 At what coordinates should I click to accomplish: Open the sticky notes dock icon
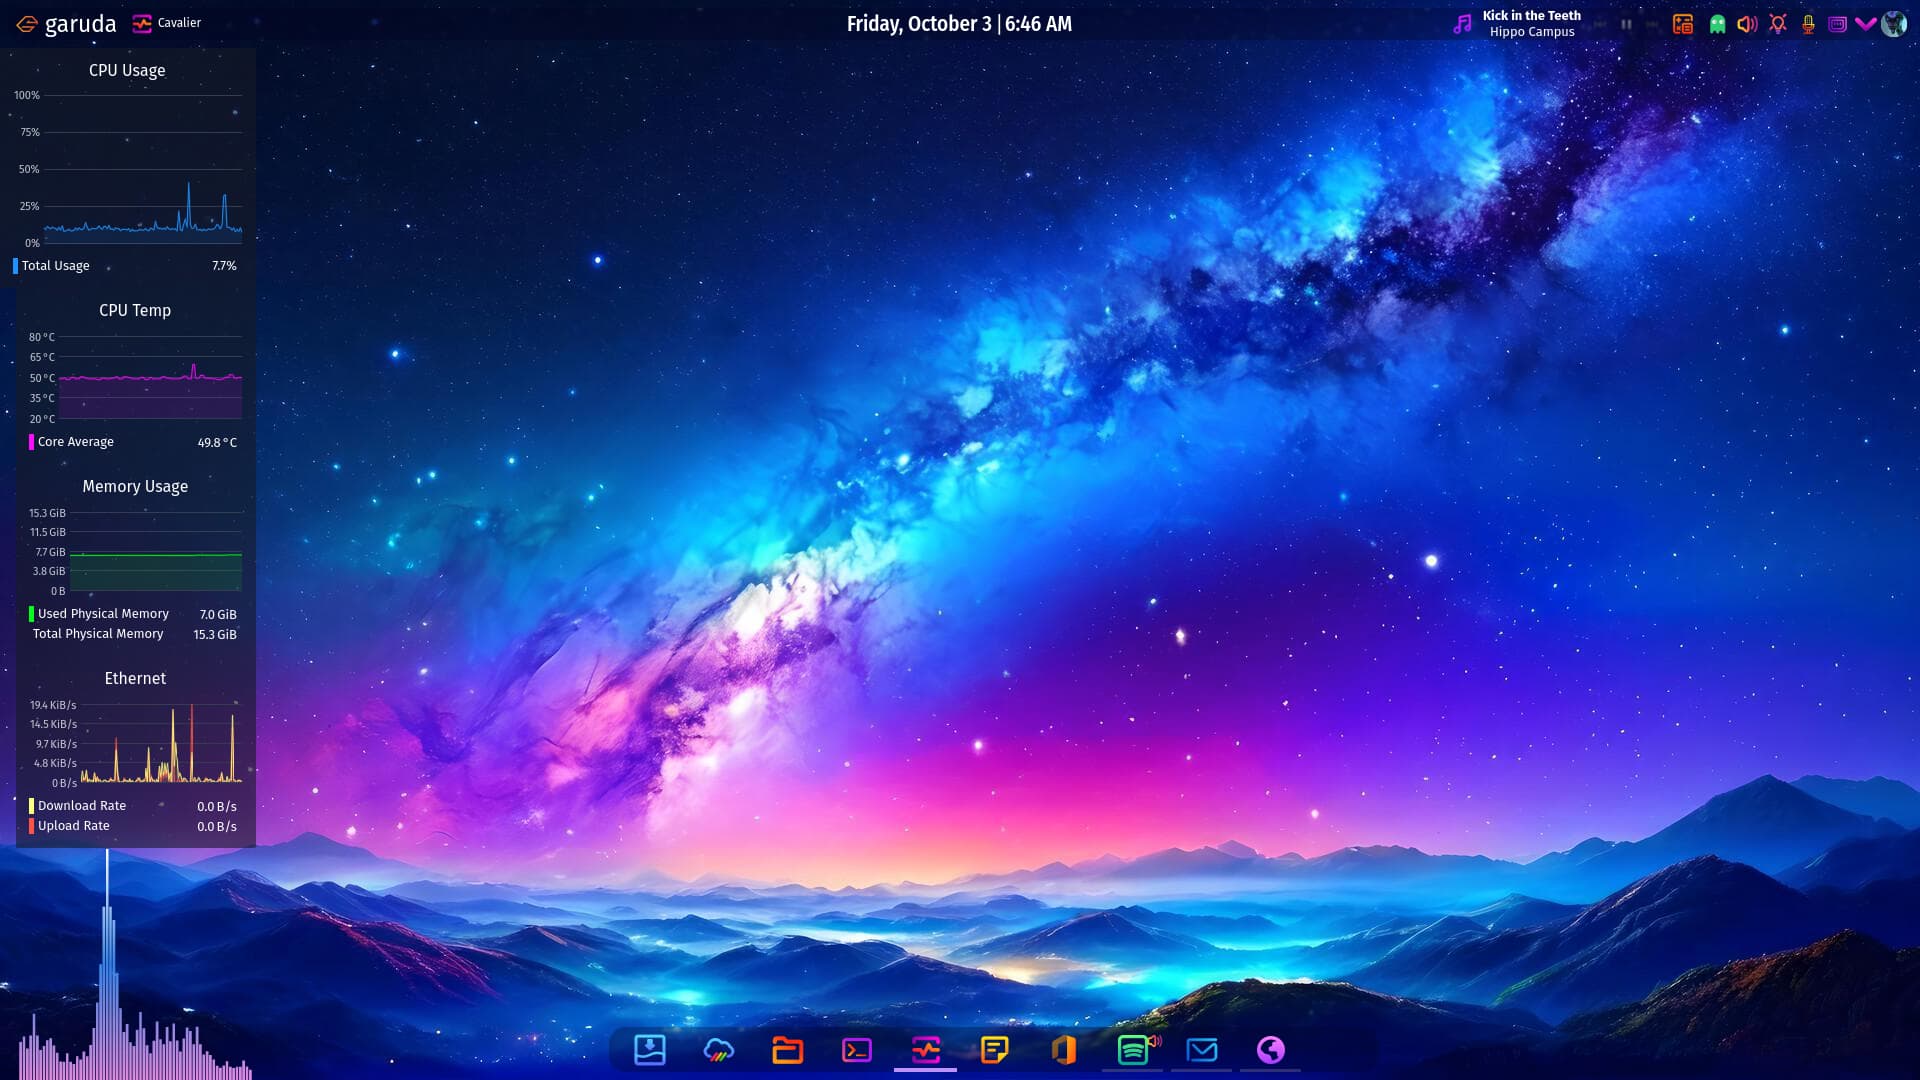tap(995, 1050)
